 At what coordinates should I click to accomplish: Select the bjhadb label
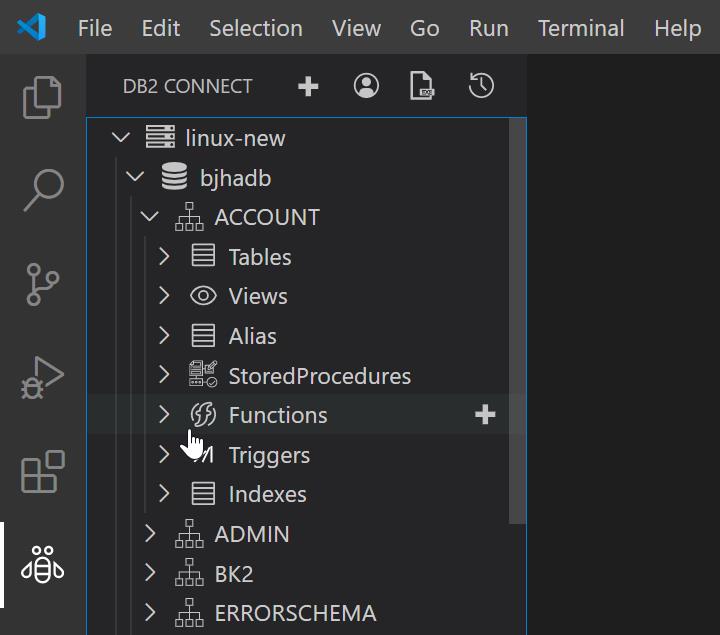click(236, 179)
